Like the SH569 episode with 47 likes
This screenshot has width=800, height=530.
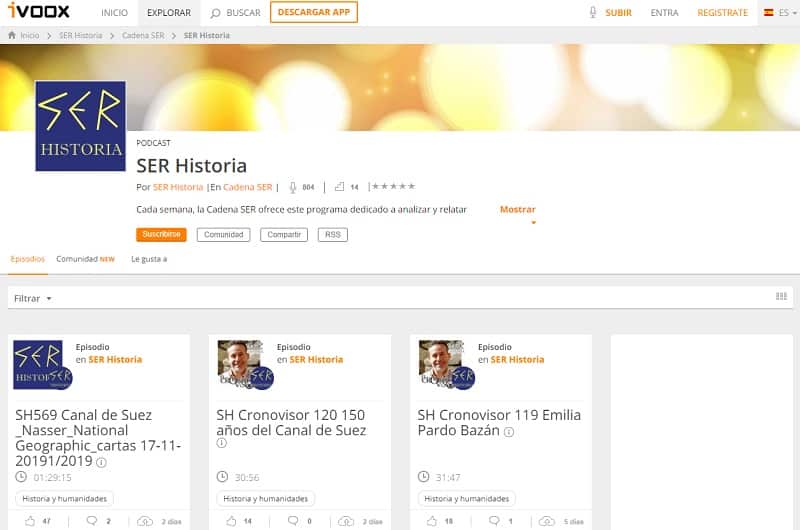pos(30,521)
